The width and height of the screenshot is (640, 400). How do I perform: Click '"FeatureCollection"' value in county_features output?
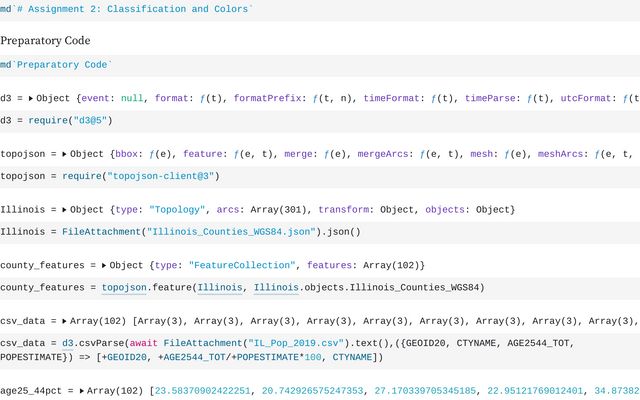click(242, 265)
